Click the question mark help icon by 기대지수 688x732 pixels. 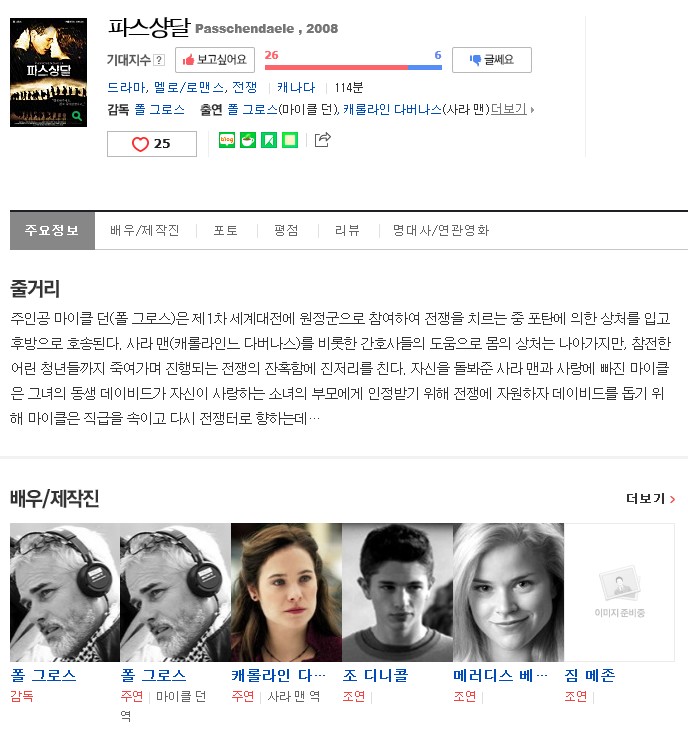click(159, 60)
